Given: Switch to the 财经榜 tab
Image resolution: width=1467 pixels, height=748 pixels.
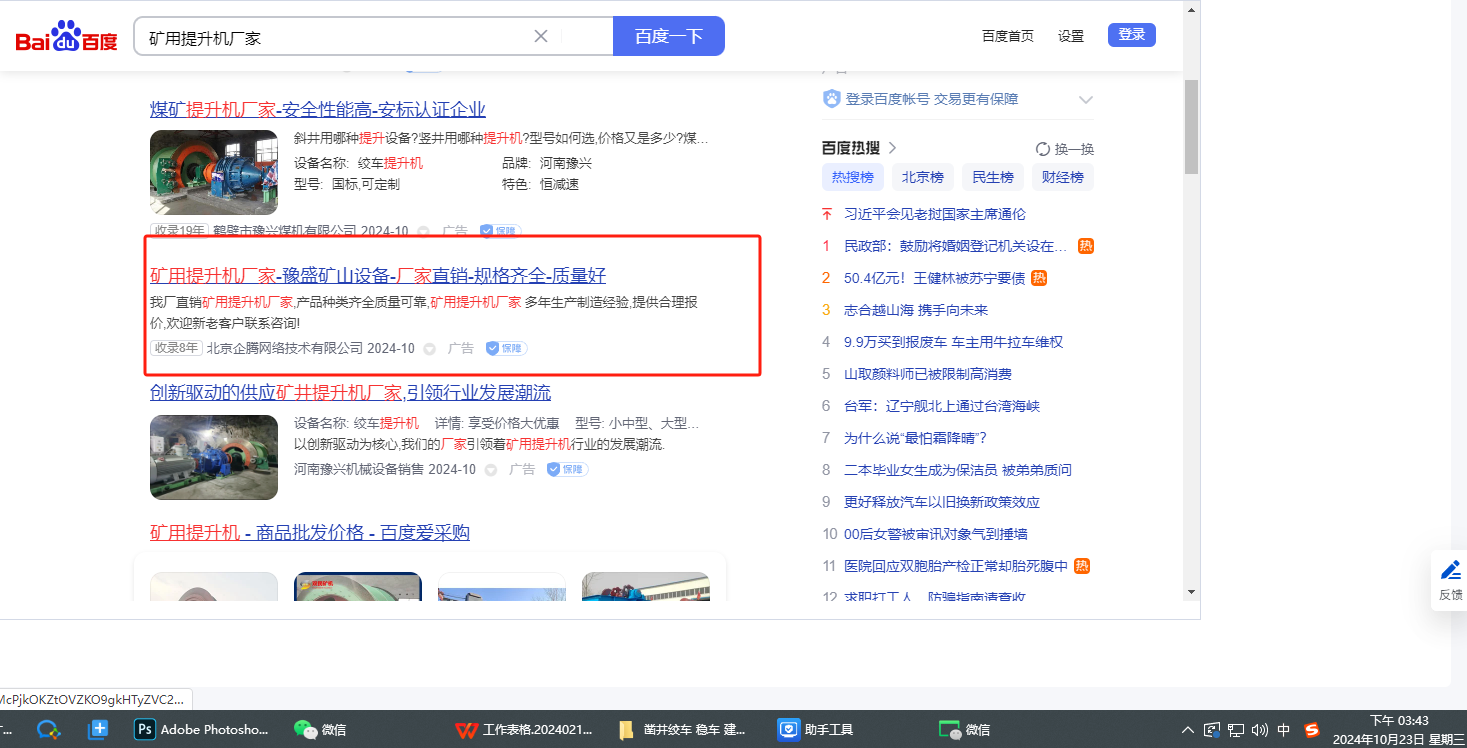Looking at the screenshot, I should coord(1062,177).
